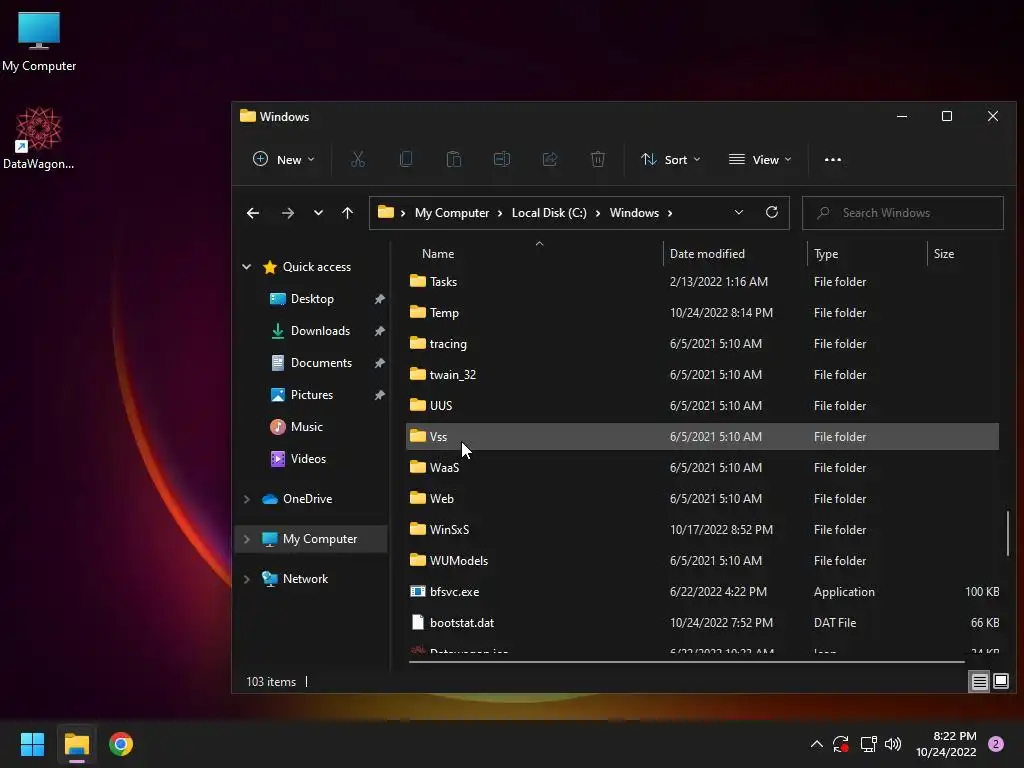This screenshot has height=768, width=1024.
Task: Open the My Computer desktop icon
Action: pos(39,41)
